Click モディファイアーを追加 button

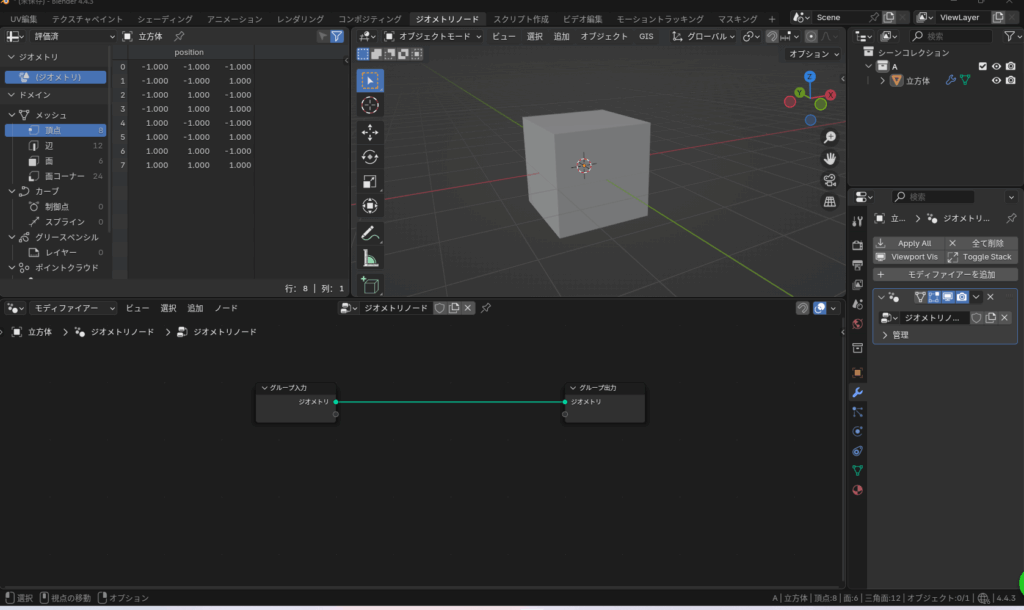click(945, 274)
